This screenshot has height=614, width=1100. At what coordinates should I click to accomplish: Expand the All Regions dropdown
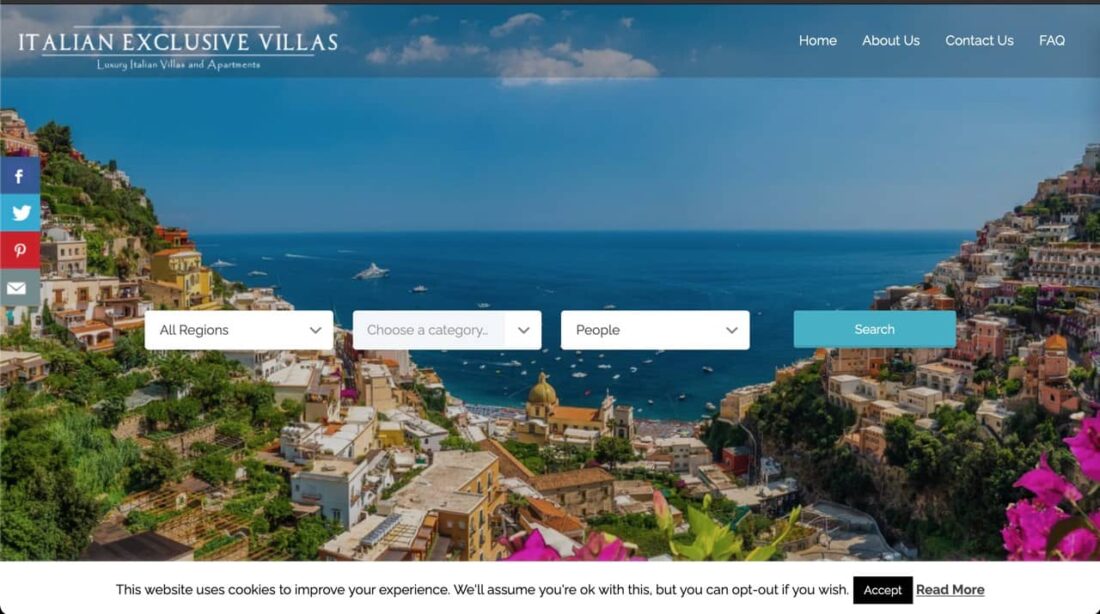(239, 330)
